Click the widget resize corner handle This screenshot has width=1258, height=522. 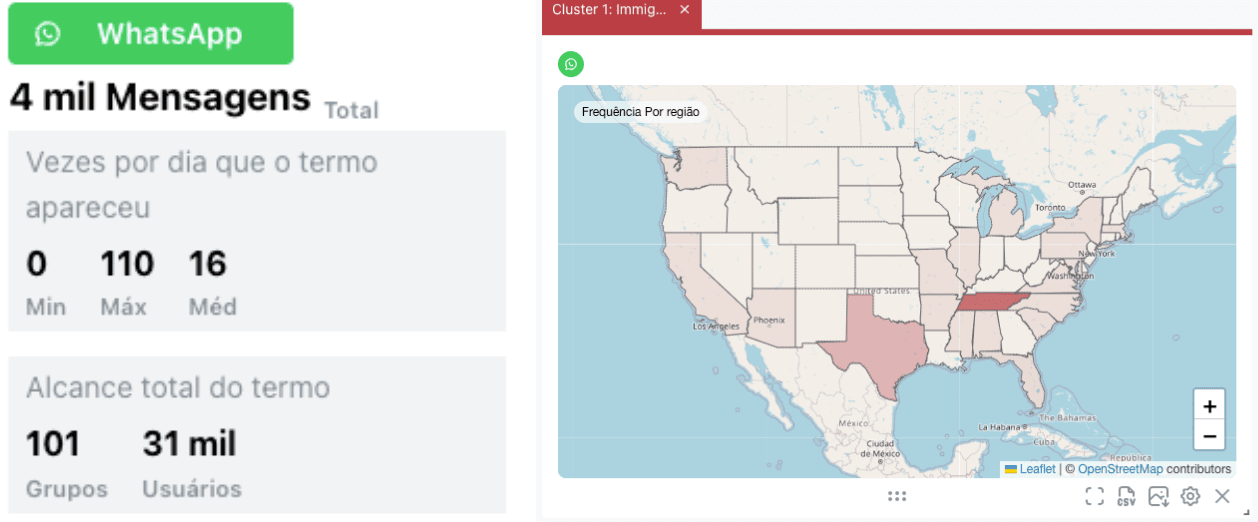1246,511
